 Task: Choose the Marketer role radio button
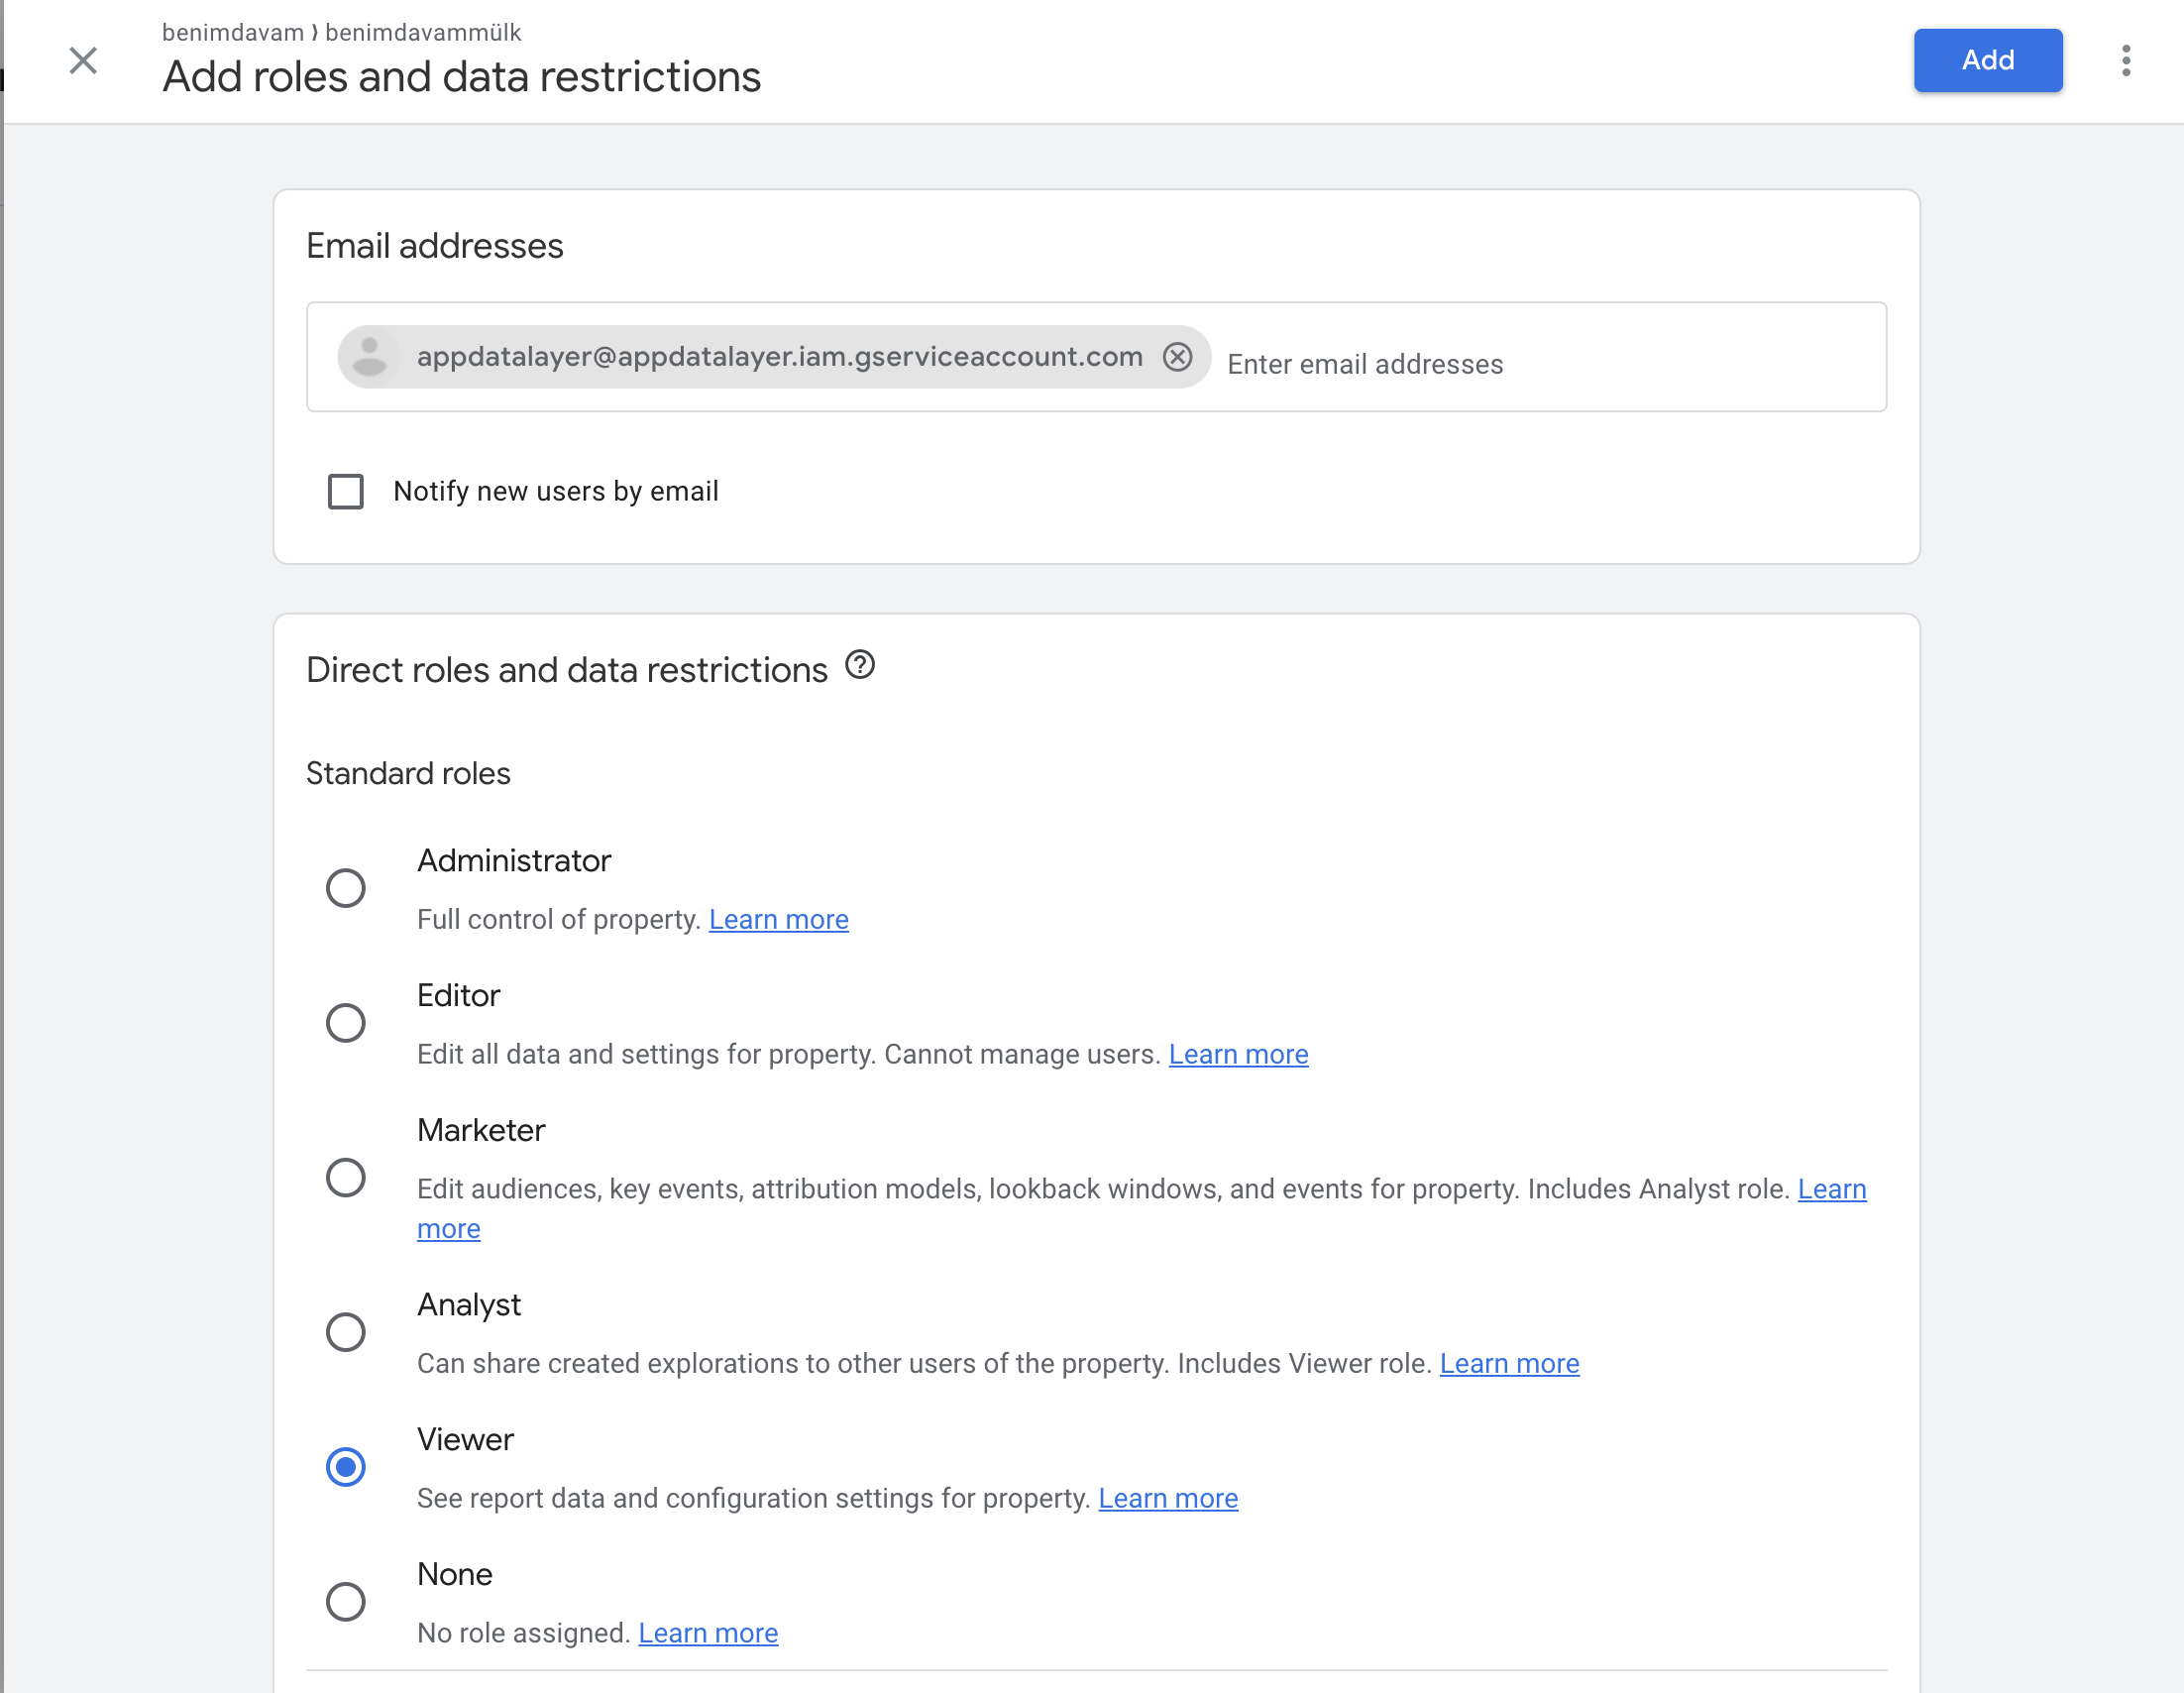[346, 1177]
